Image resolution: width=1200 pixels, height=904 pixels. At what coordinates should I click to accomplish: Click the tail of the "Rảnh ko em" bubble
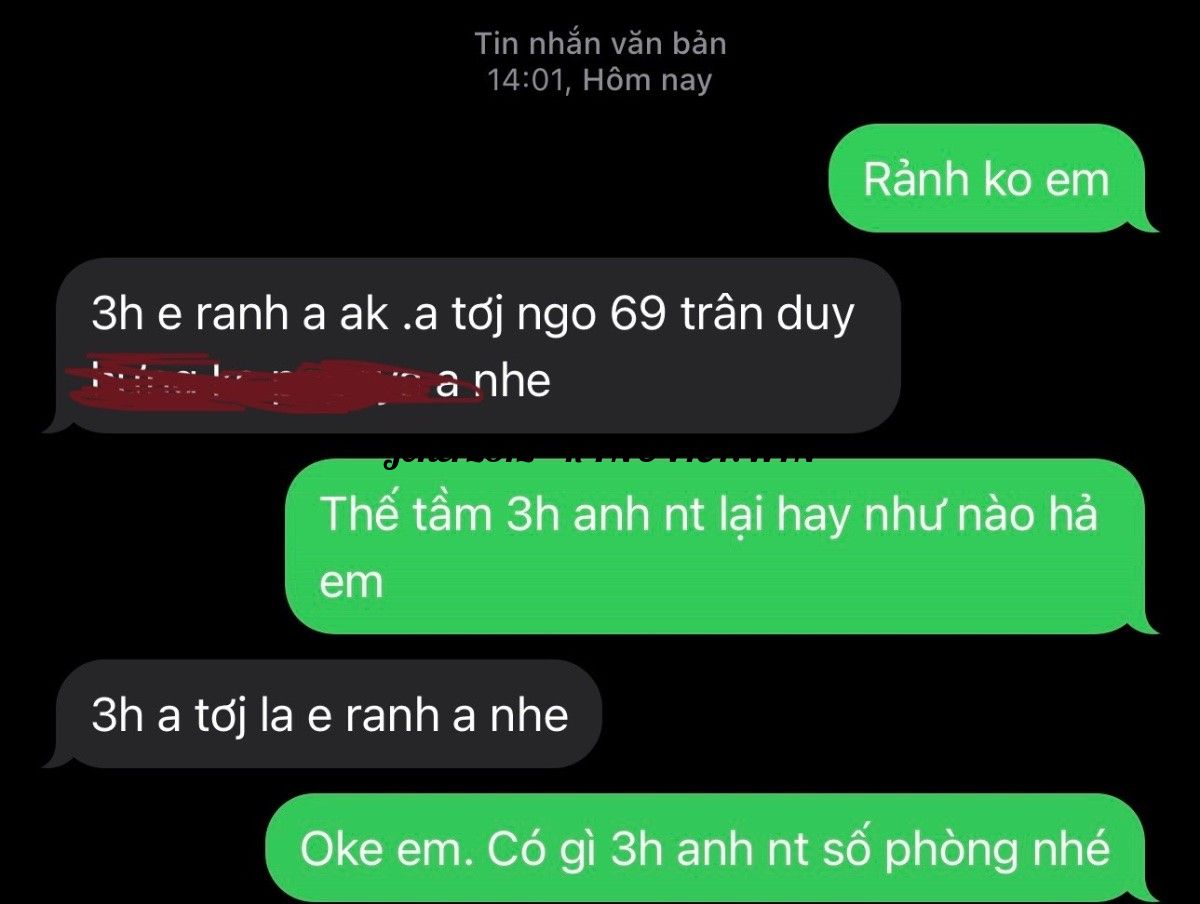(1150, 224)
